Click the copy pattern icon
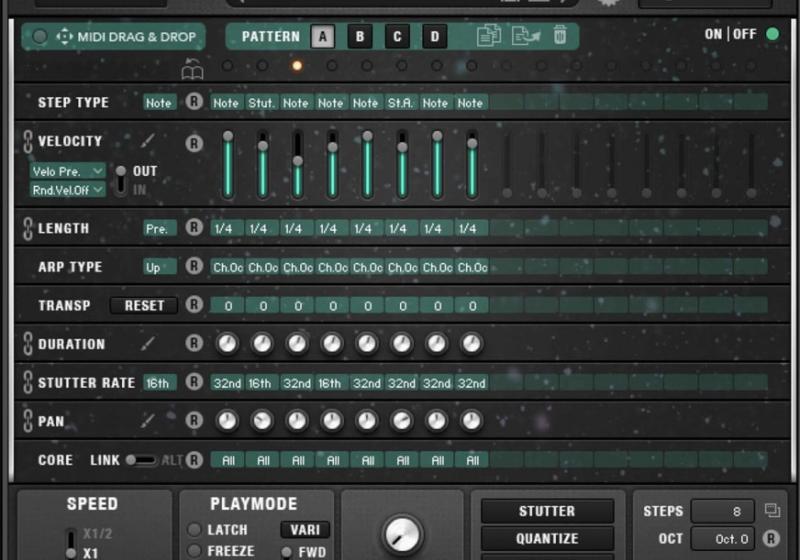The height and width of the screenshot is (560, 800). tap(488, 37)
